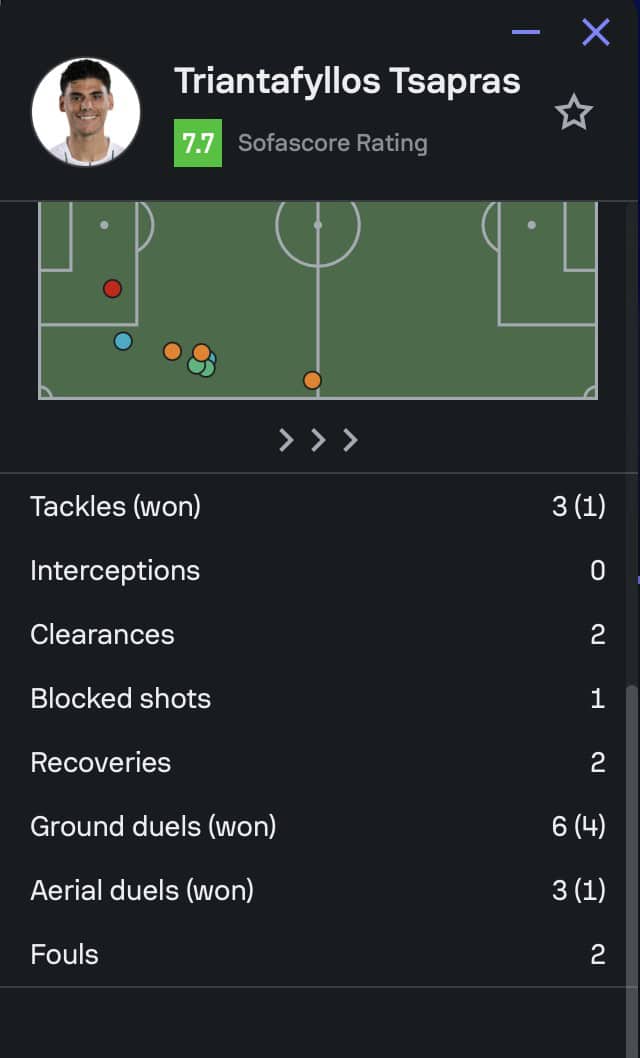Click the attack direction arrows below the pitch
This screenshot has width=640, height=1058.
[318, 440]
